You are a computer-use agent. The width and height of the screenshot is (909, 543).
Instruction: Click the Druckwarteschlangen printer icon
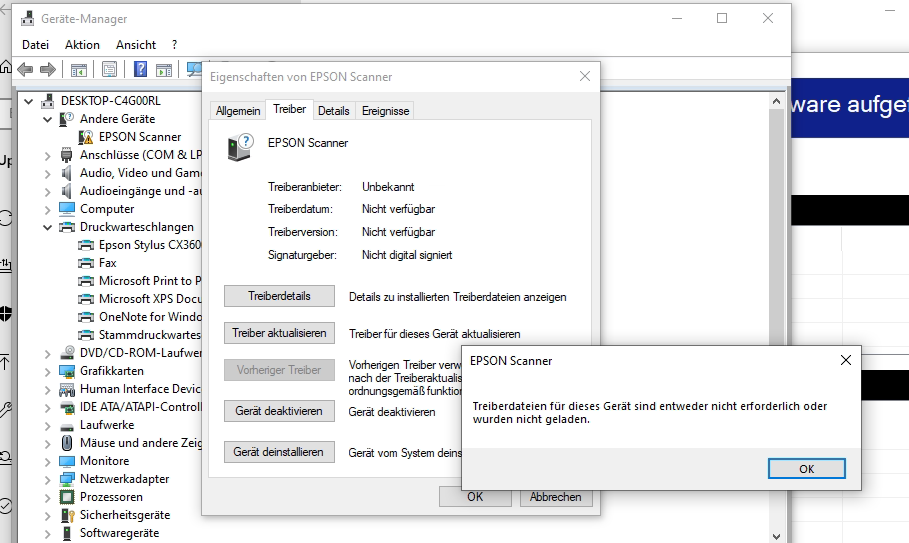tap(67, 227)
